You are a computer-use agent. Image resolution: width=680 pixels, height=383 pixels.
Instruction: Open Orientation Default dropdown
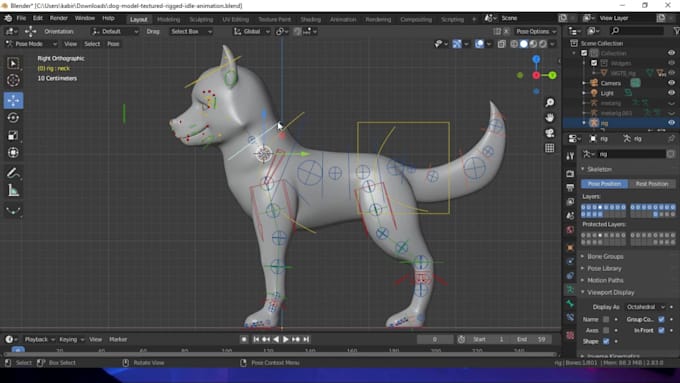pyautogui.click(x=115, y=31)
